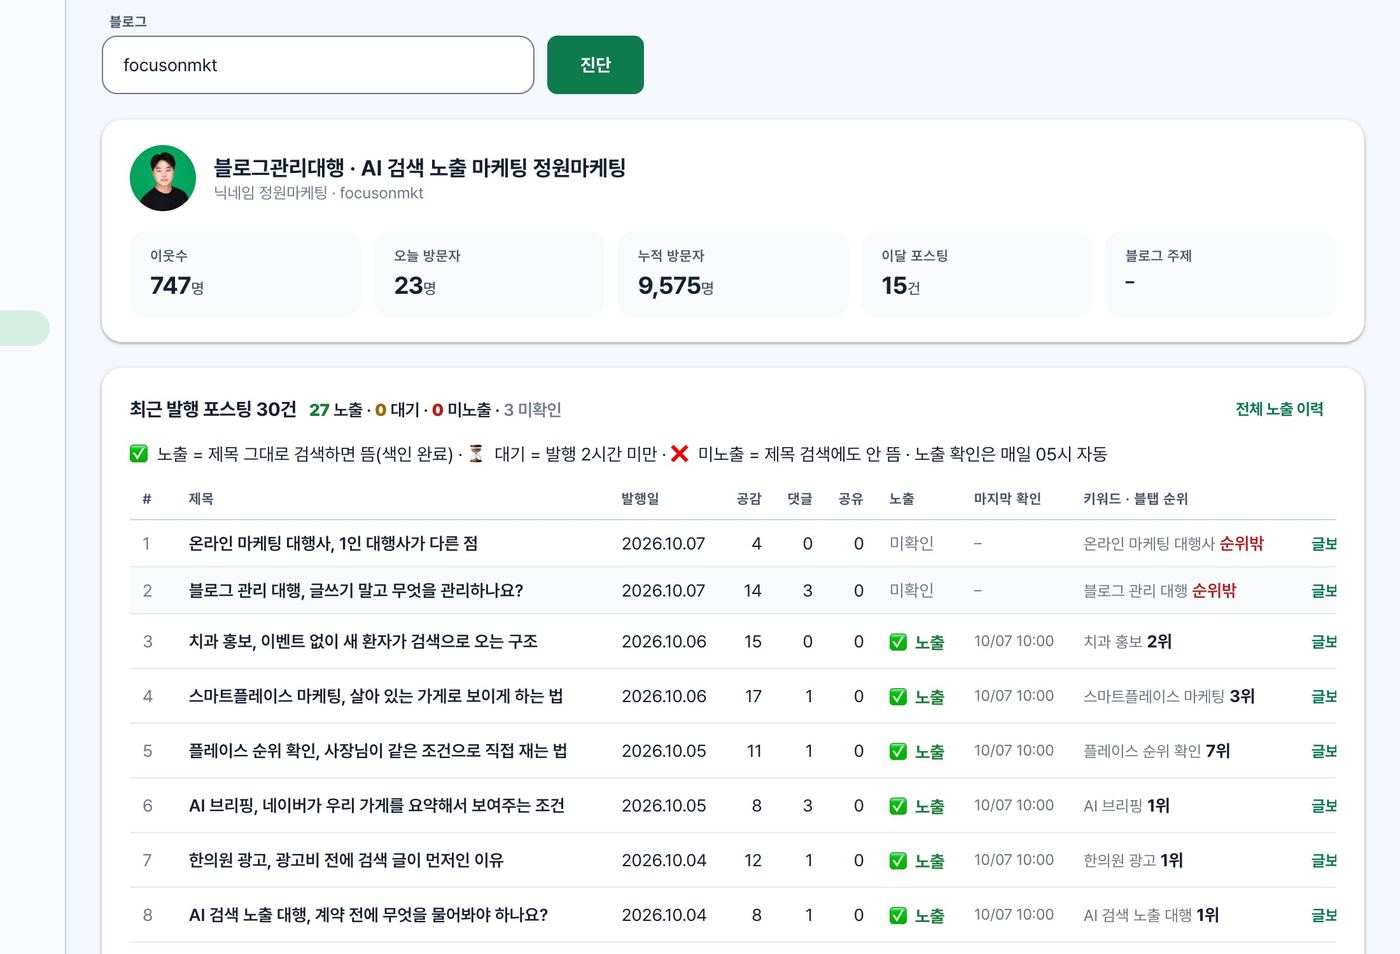Click the 발행일 column header

click(x=640, y=499)
